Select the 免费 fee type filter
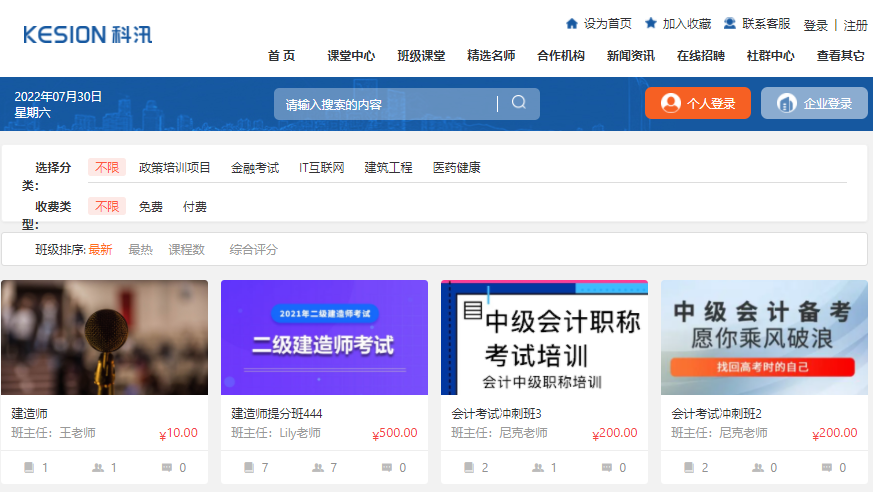 151,207
